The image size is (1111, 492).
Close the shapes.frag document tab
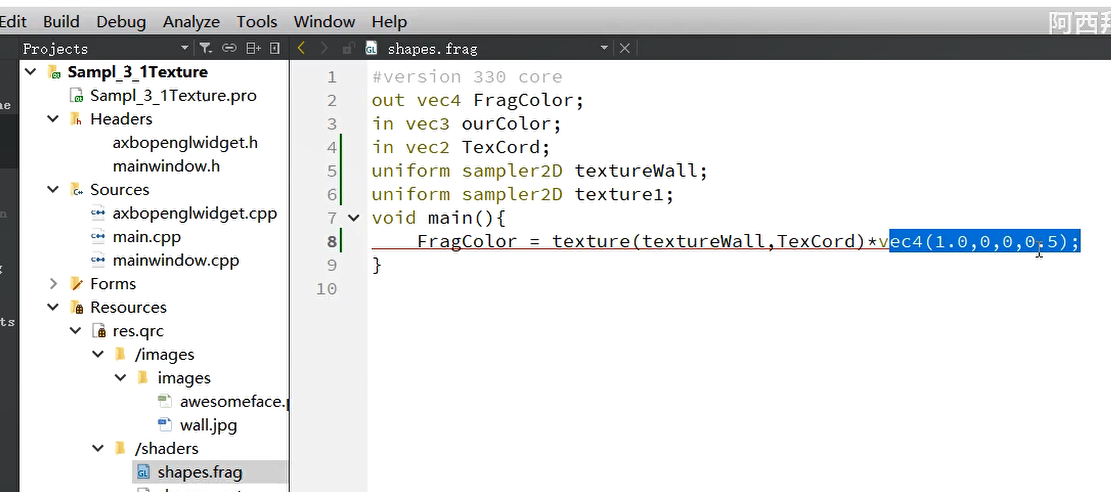click(624, 48)
